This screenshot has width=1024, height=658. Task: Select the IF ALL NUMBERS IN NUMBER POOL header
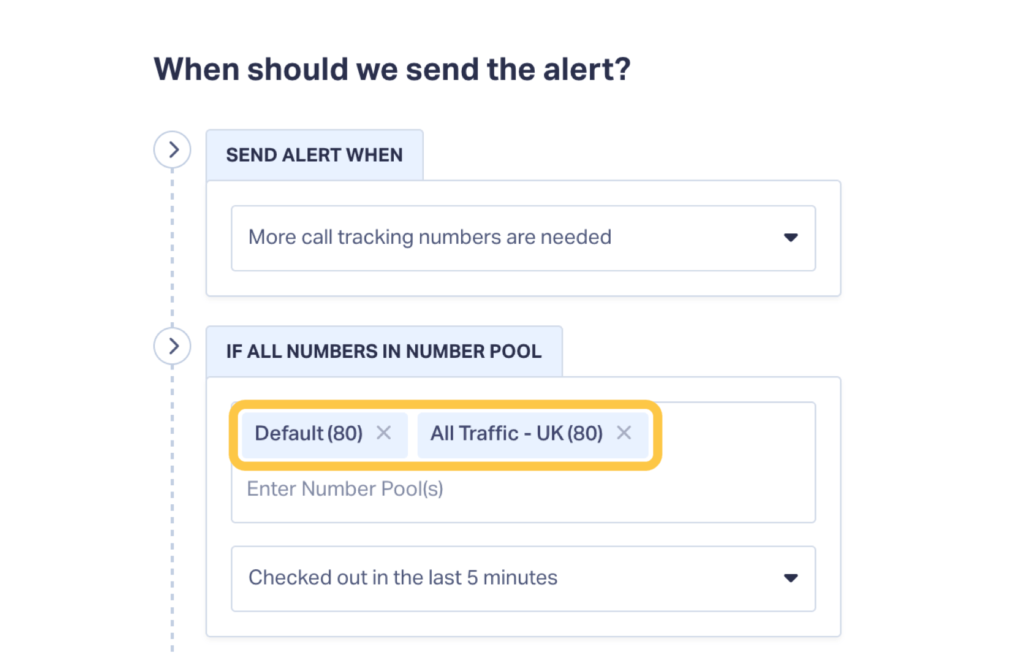[x=384, y=351]
